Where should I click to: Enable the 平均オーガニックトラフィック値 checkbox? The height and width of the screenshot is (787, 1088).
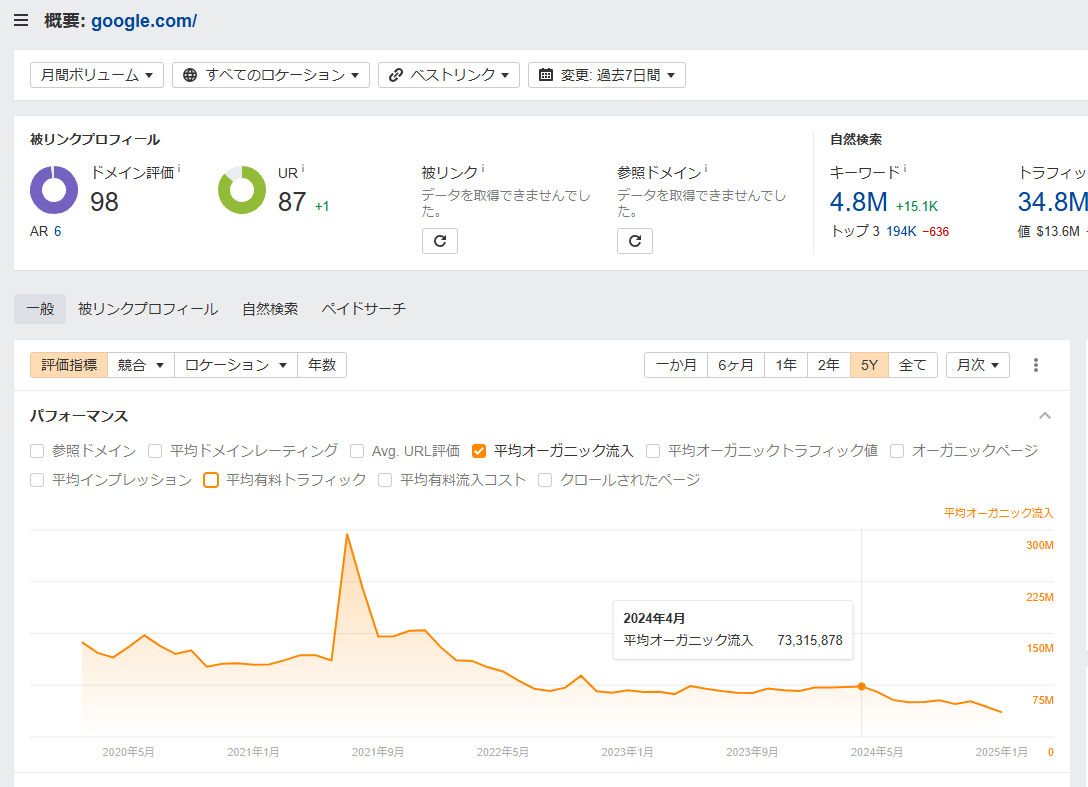click(x=653, y=451)
